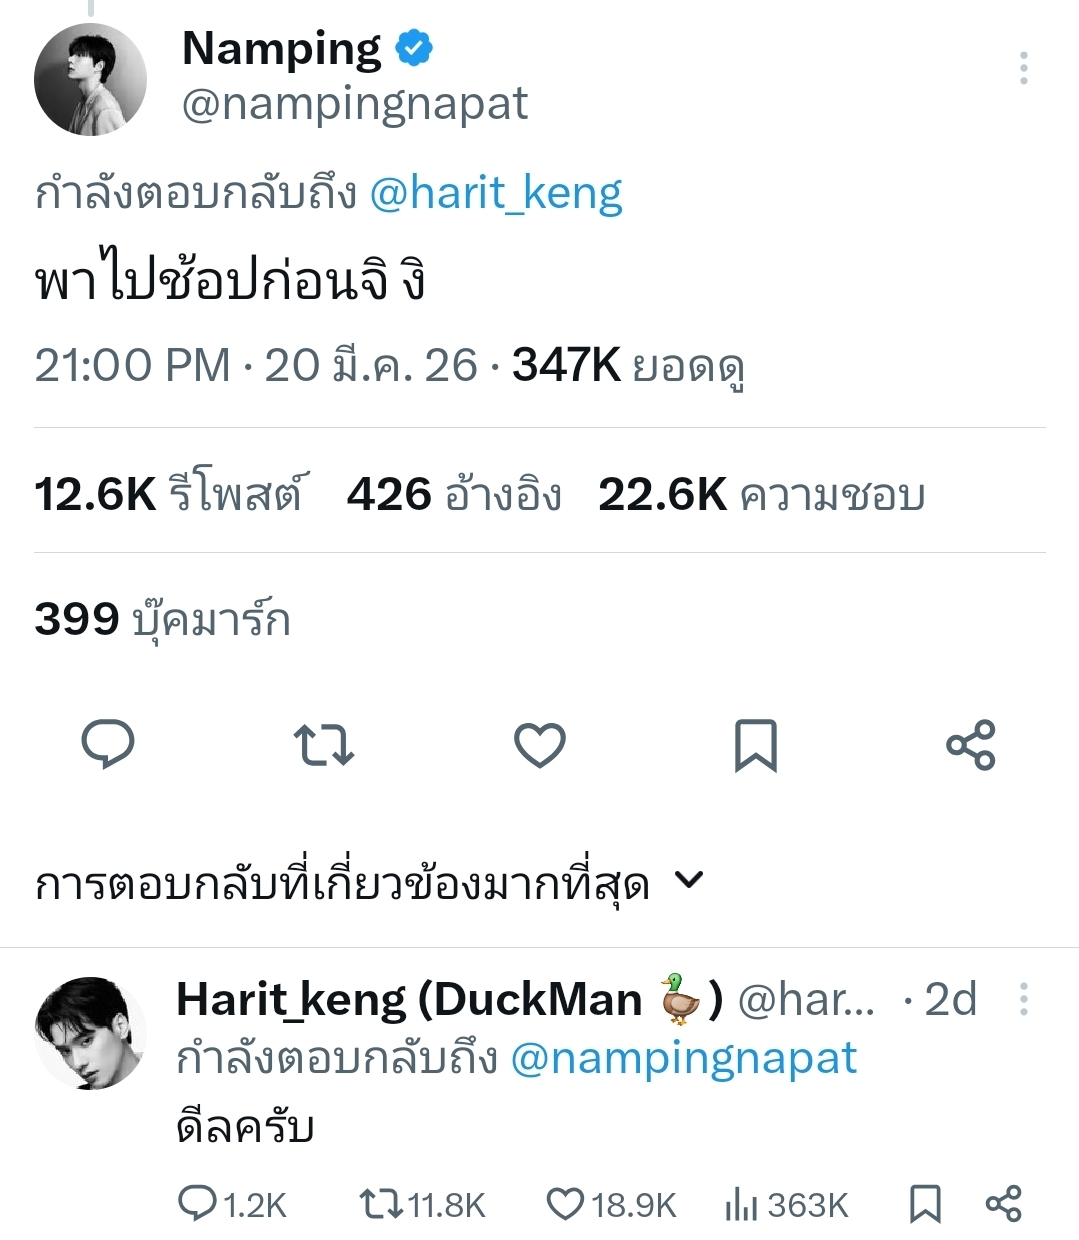
Task: Bookmark Namping's tweet
Action: pyautogui.click(x=756, y=745)
